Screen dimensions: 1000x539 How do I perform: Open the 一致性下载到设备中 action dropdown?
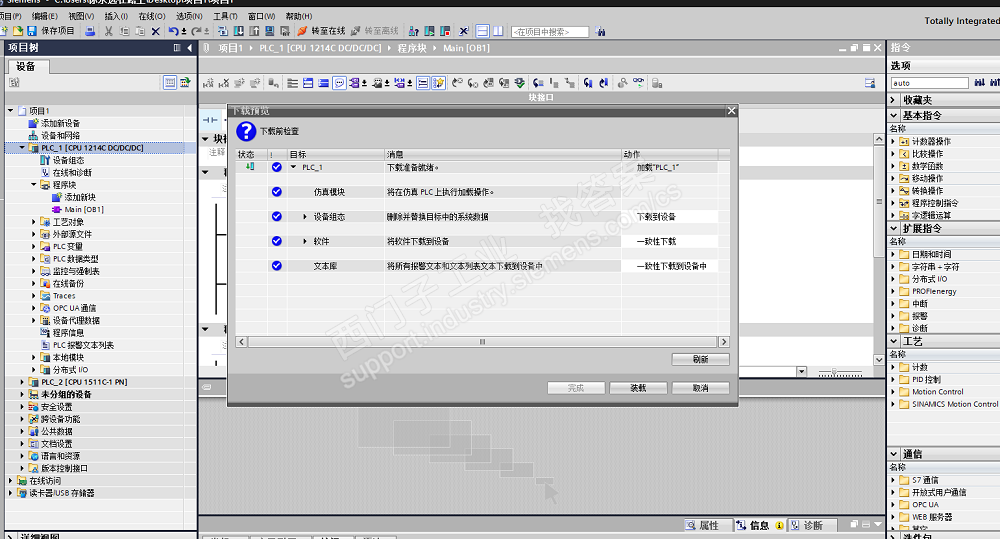pyautogui.click(x=670, y=266)
